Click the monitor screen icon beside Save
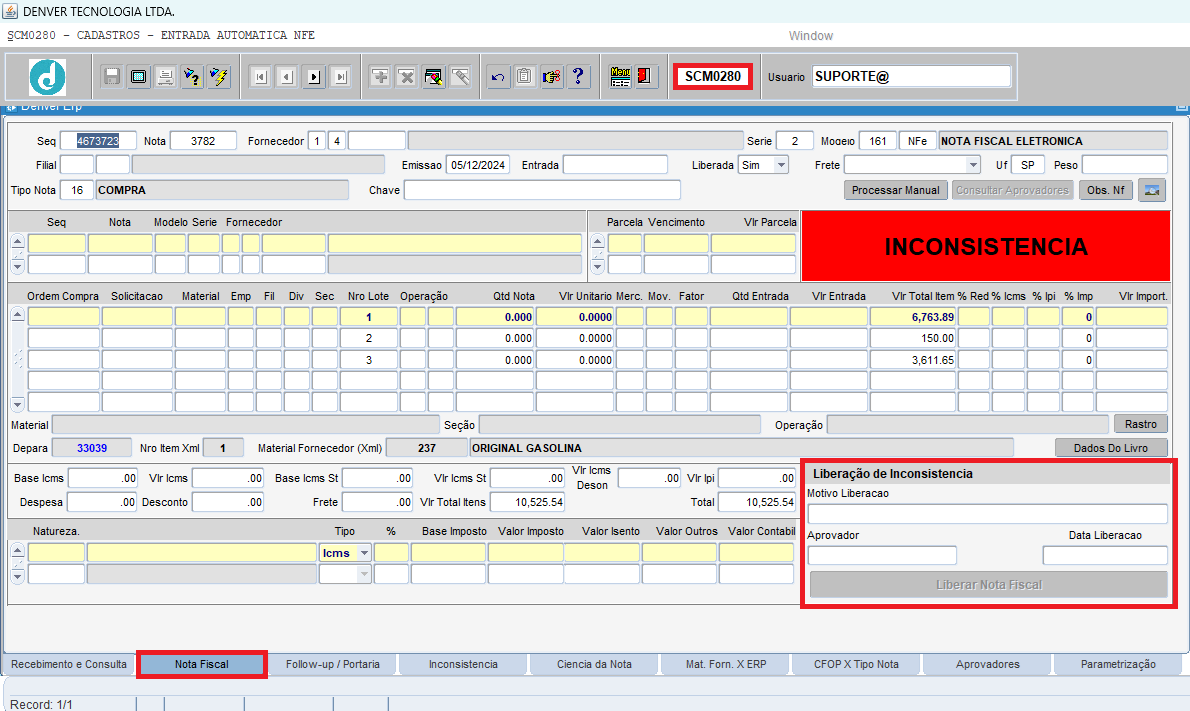The height and width of the screenshot is (711, 1190). click(x=139, y=77)
